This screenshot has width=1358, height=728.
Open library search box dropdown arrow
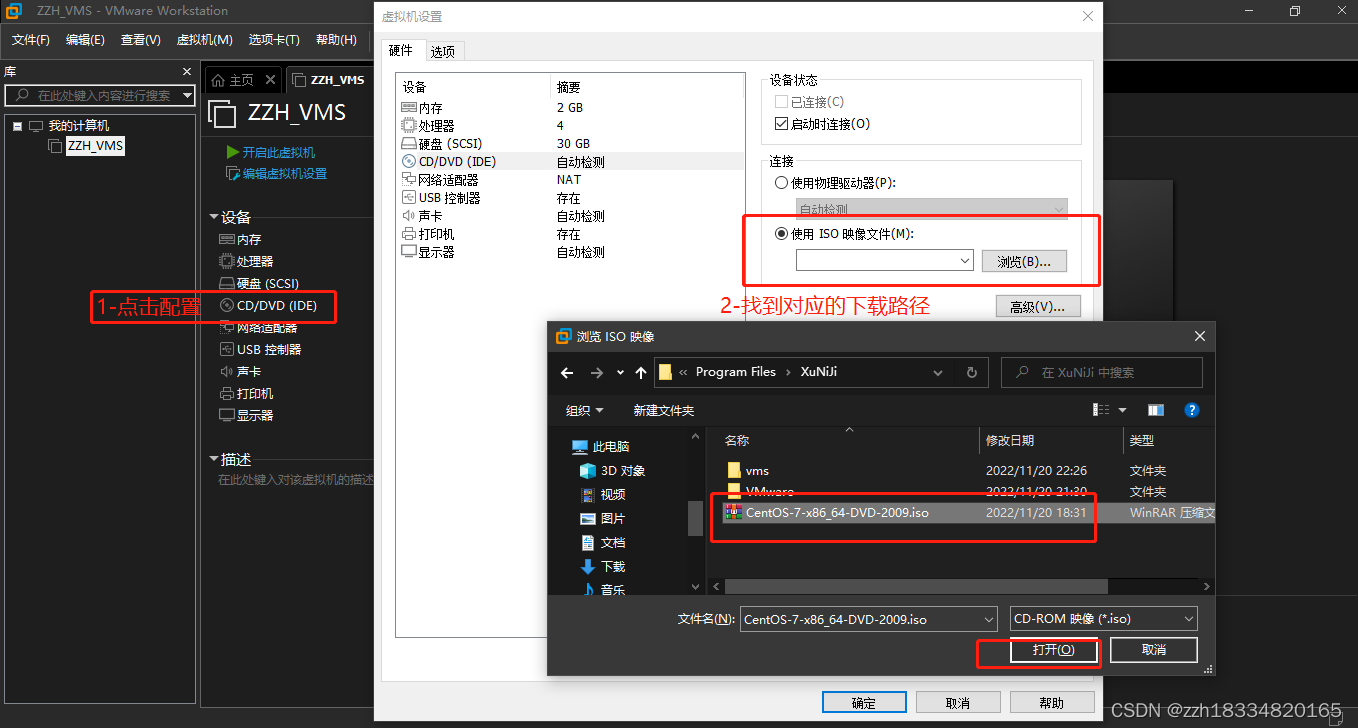coord(187,95)
